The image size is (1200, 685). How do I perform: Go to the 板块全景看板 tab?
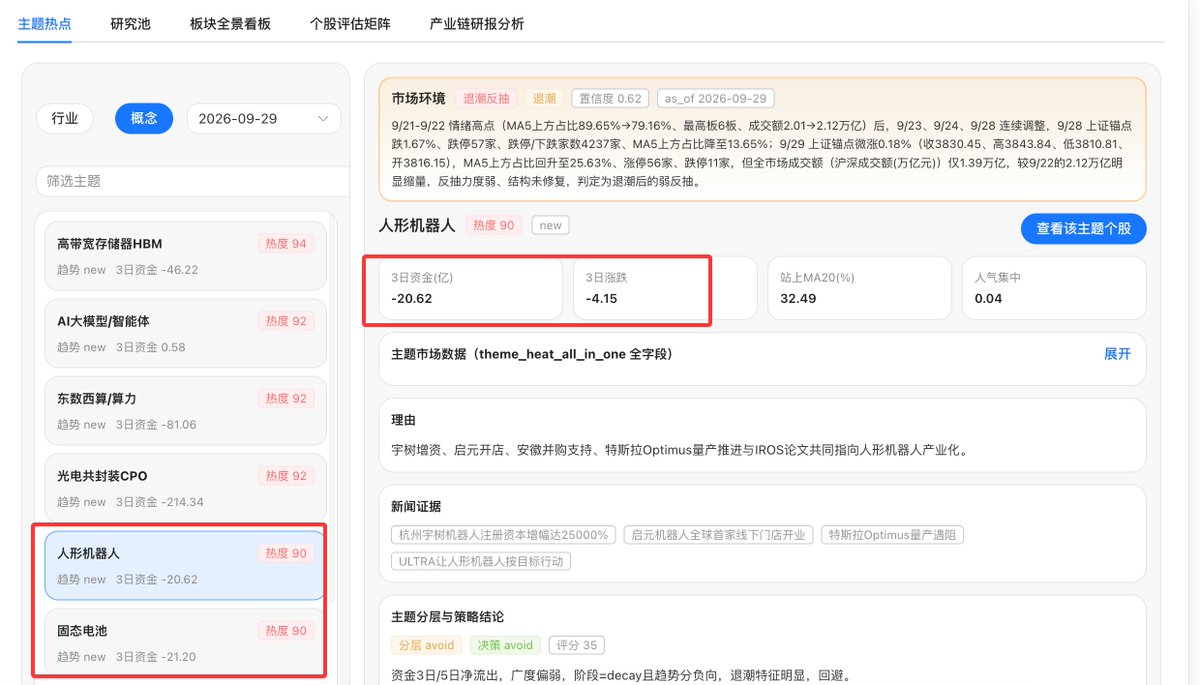click(230, 23)
